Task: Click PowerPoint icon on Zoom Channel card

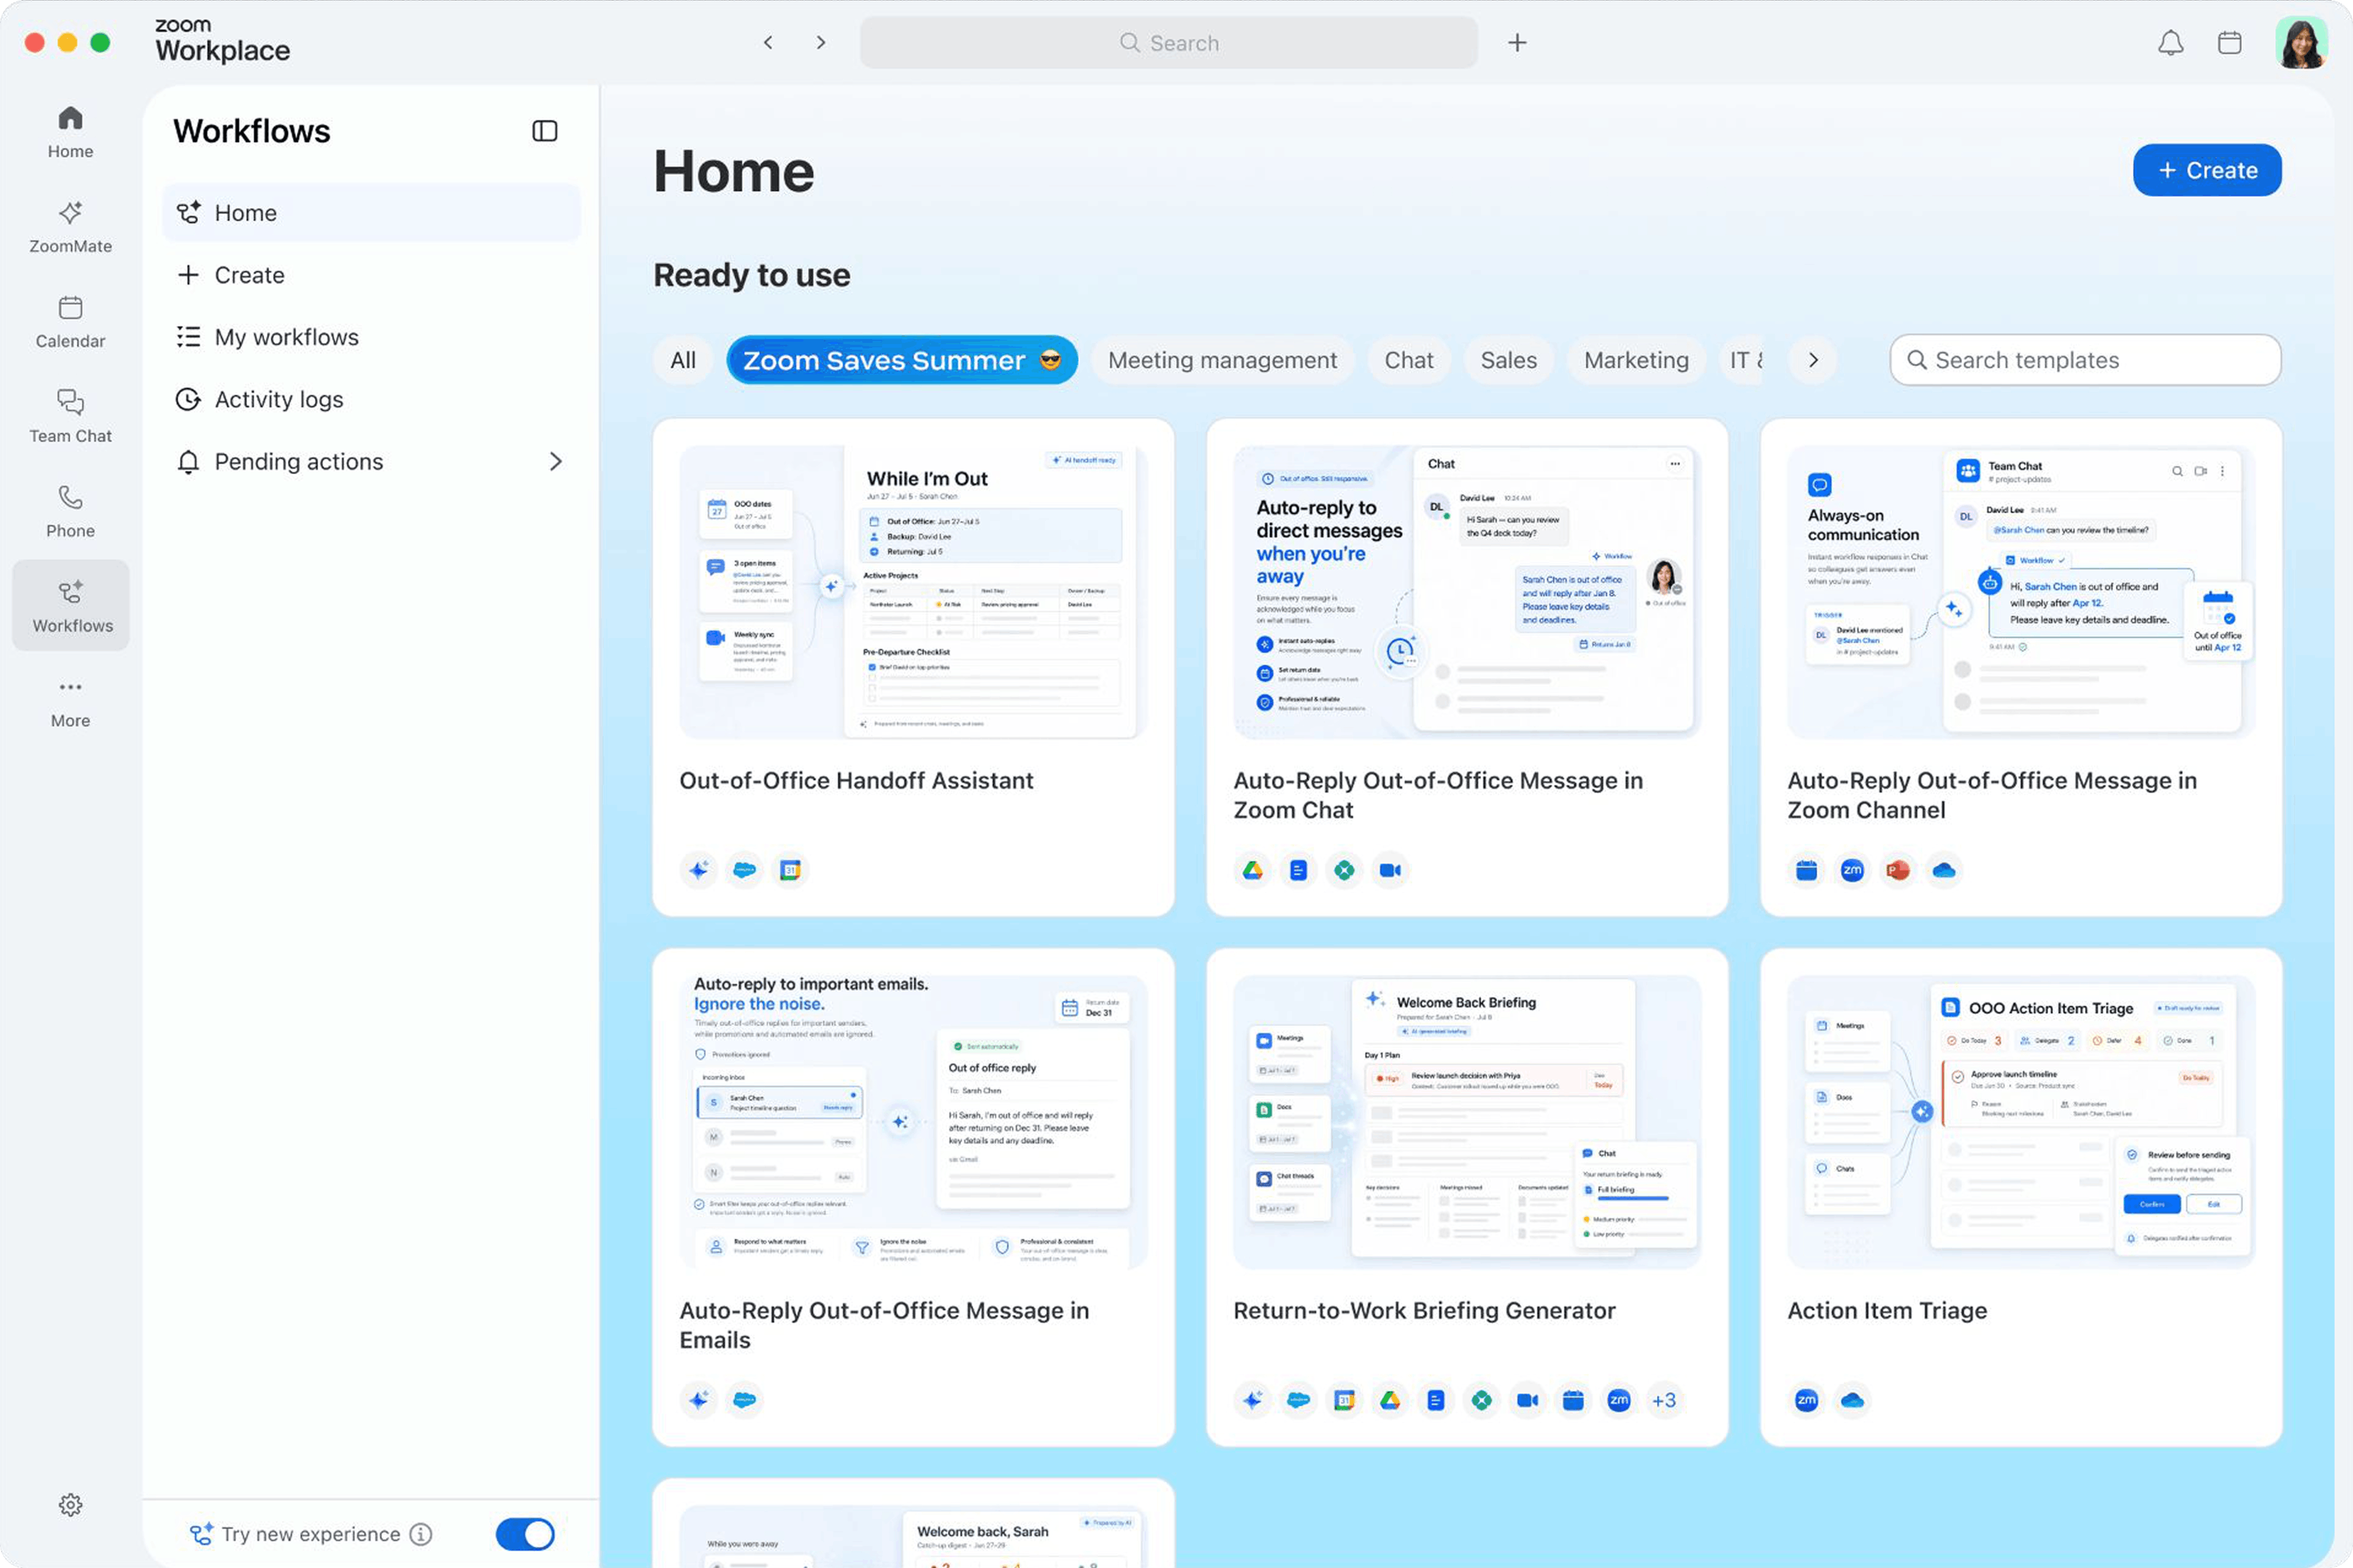Action: click(1898, 870)
